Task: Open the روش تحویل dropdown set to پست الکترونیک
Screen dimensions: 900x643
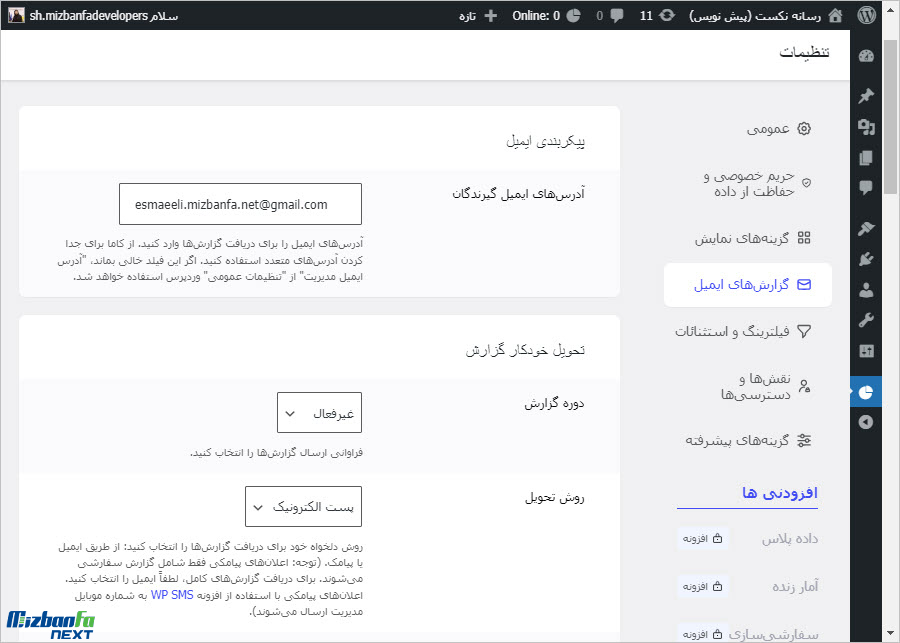Action: pyautogui.click(x=303, y=506)
